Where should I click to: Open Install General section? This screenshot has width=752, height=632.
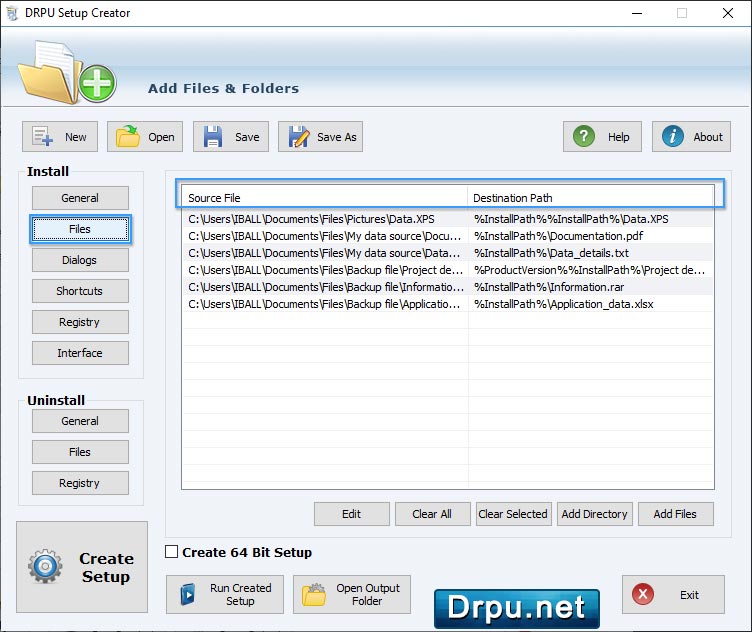coord(80,198)
